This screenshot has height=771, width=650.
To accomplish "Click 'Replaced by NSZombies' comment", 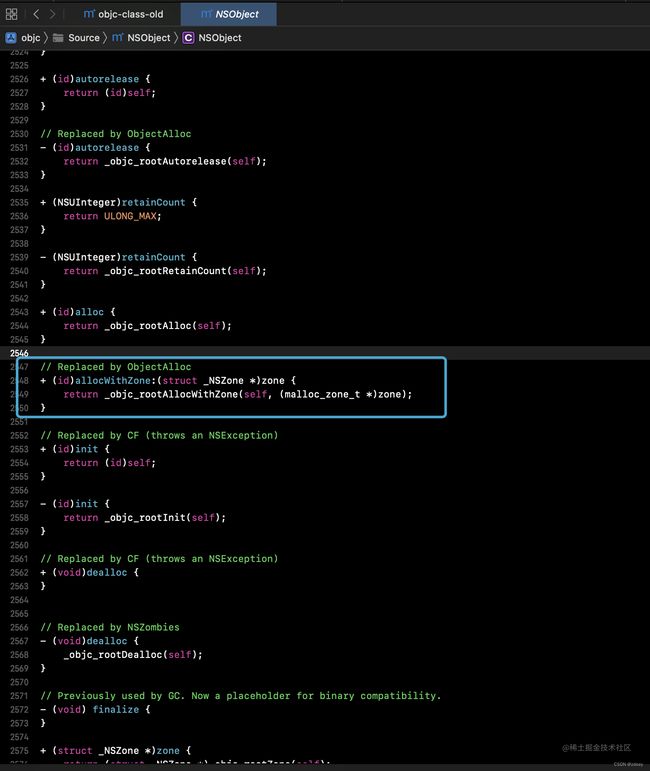I will coord(110,627).
